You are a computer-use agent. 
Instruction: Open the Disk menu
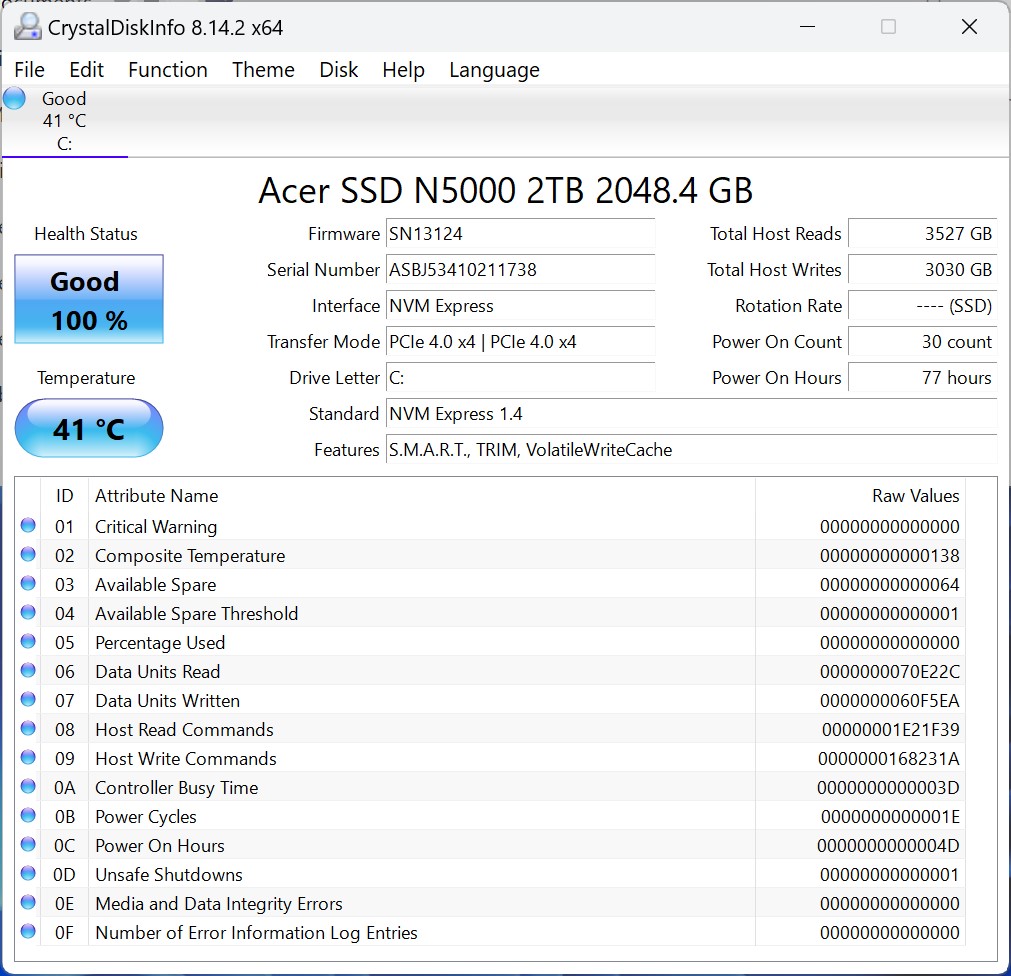338,70
